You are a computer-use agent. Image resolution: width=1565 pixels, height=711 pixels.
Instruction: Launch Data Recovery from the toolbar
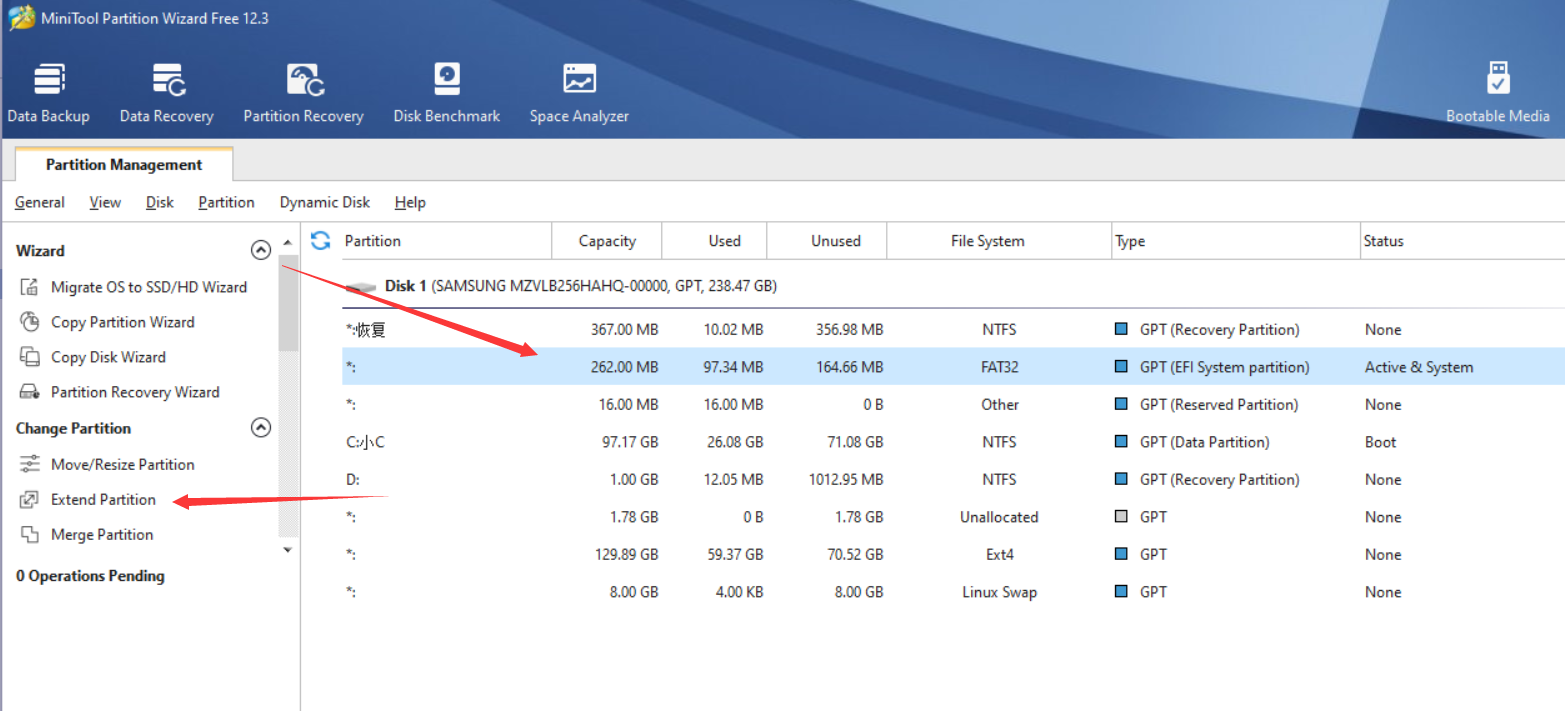coord(166,92)
